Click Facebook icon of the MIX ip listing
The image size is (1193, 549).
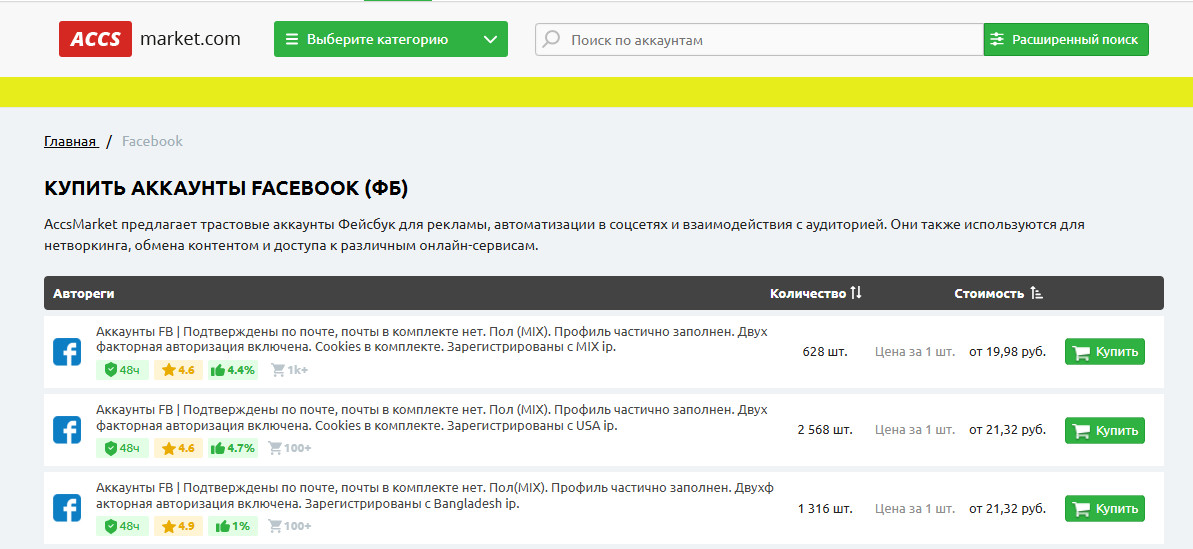coord(67,351)
